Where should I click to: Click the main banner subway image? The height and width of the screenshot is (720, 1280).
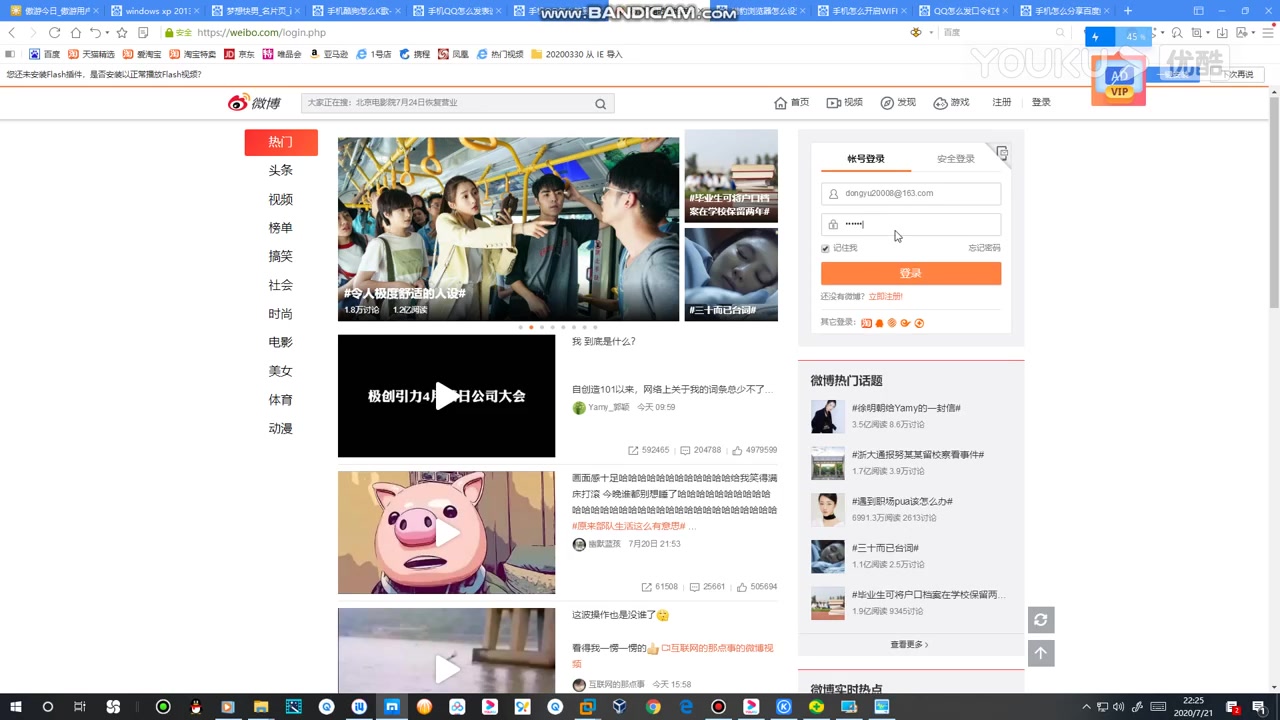coord(508,229)
